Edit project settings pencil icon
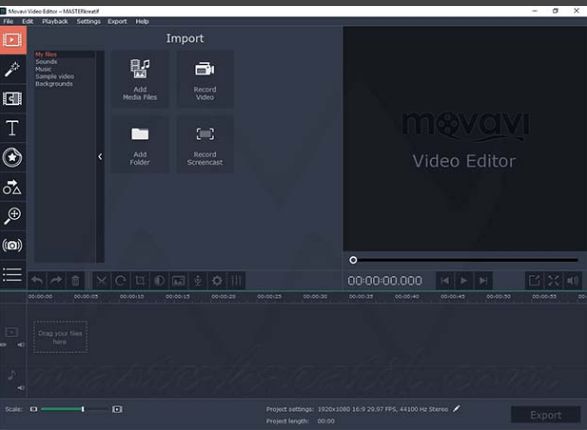The image size is (587, 430). coord(456,409)
